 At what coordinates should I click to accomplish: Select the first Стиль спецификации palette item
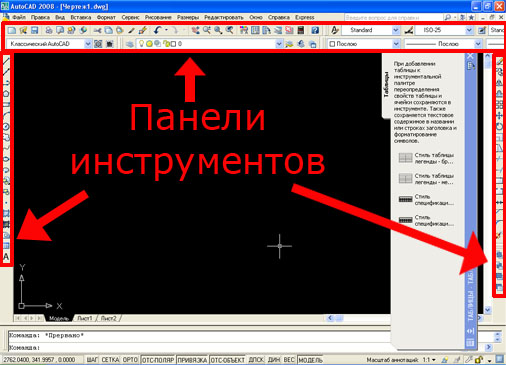click(x=426, y=199)
